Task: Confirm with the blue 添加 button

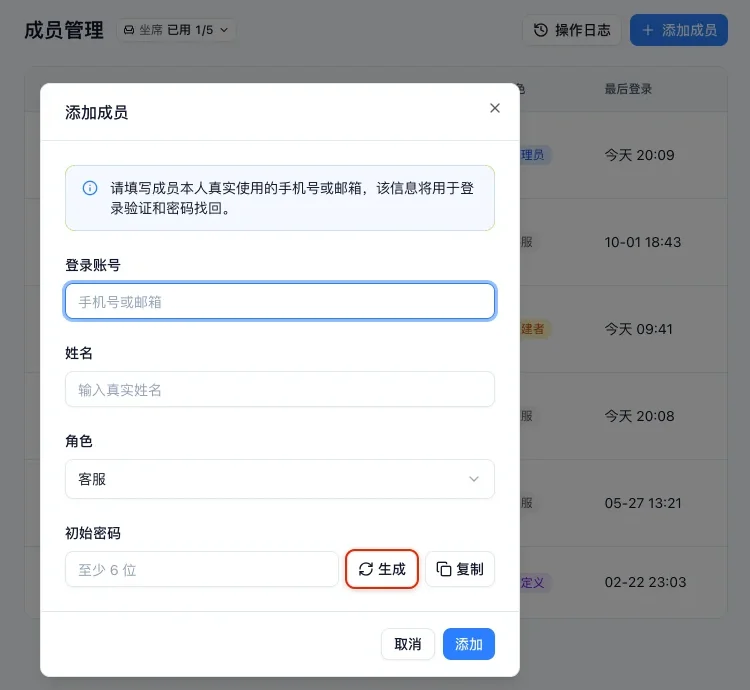Action: [469, 644]
